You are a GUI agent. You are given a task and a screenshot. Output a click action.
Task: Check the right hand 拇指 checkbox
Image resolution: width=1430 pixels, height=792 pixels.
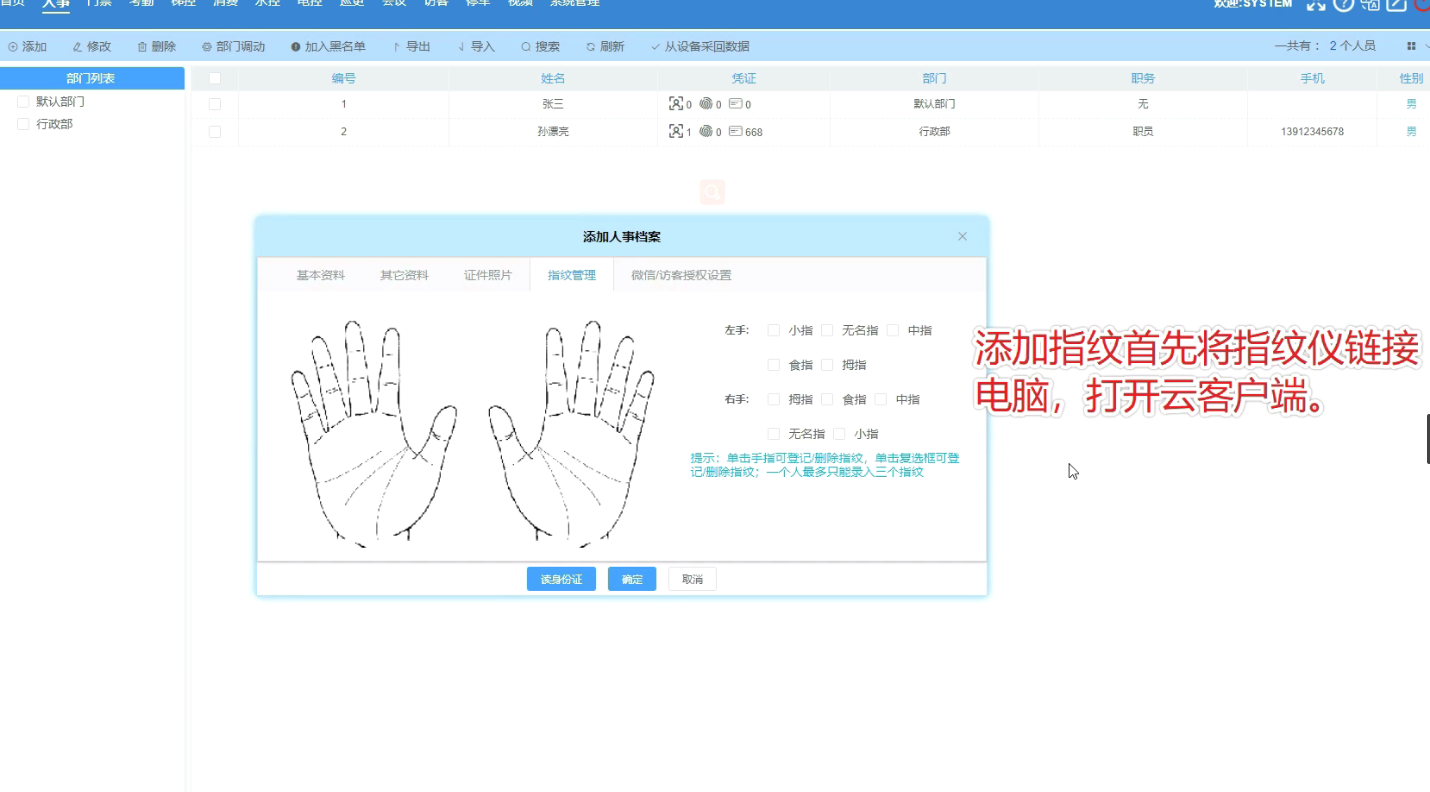[774, 399]
